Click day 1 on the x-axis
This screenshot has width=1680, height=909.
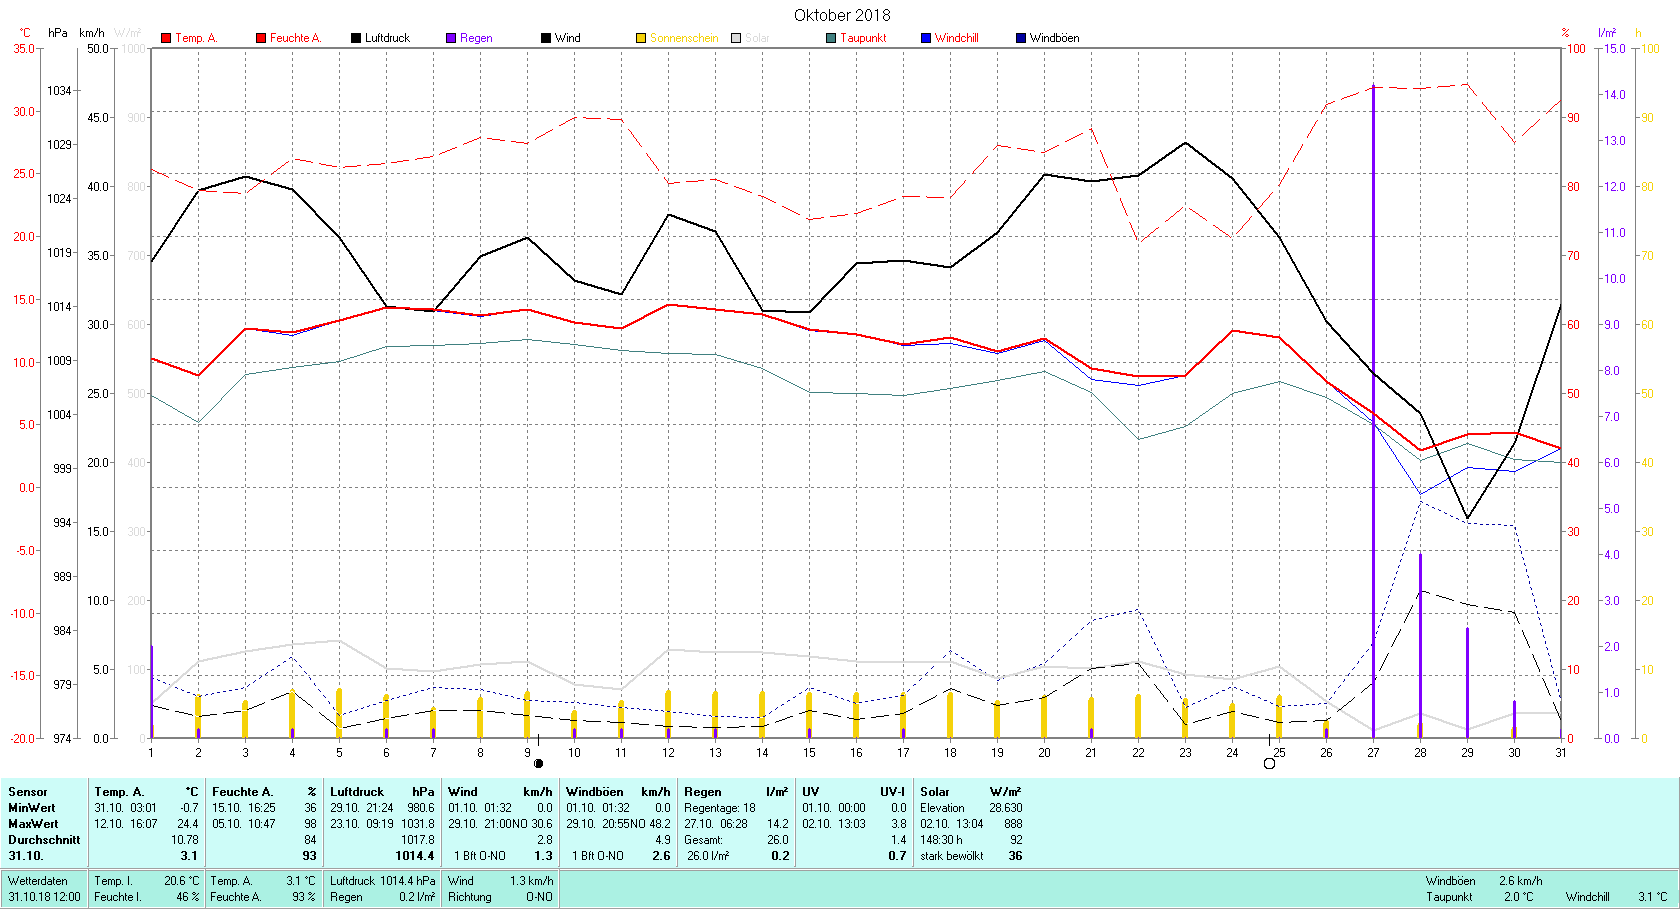(x=151, y=753)
